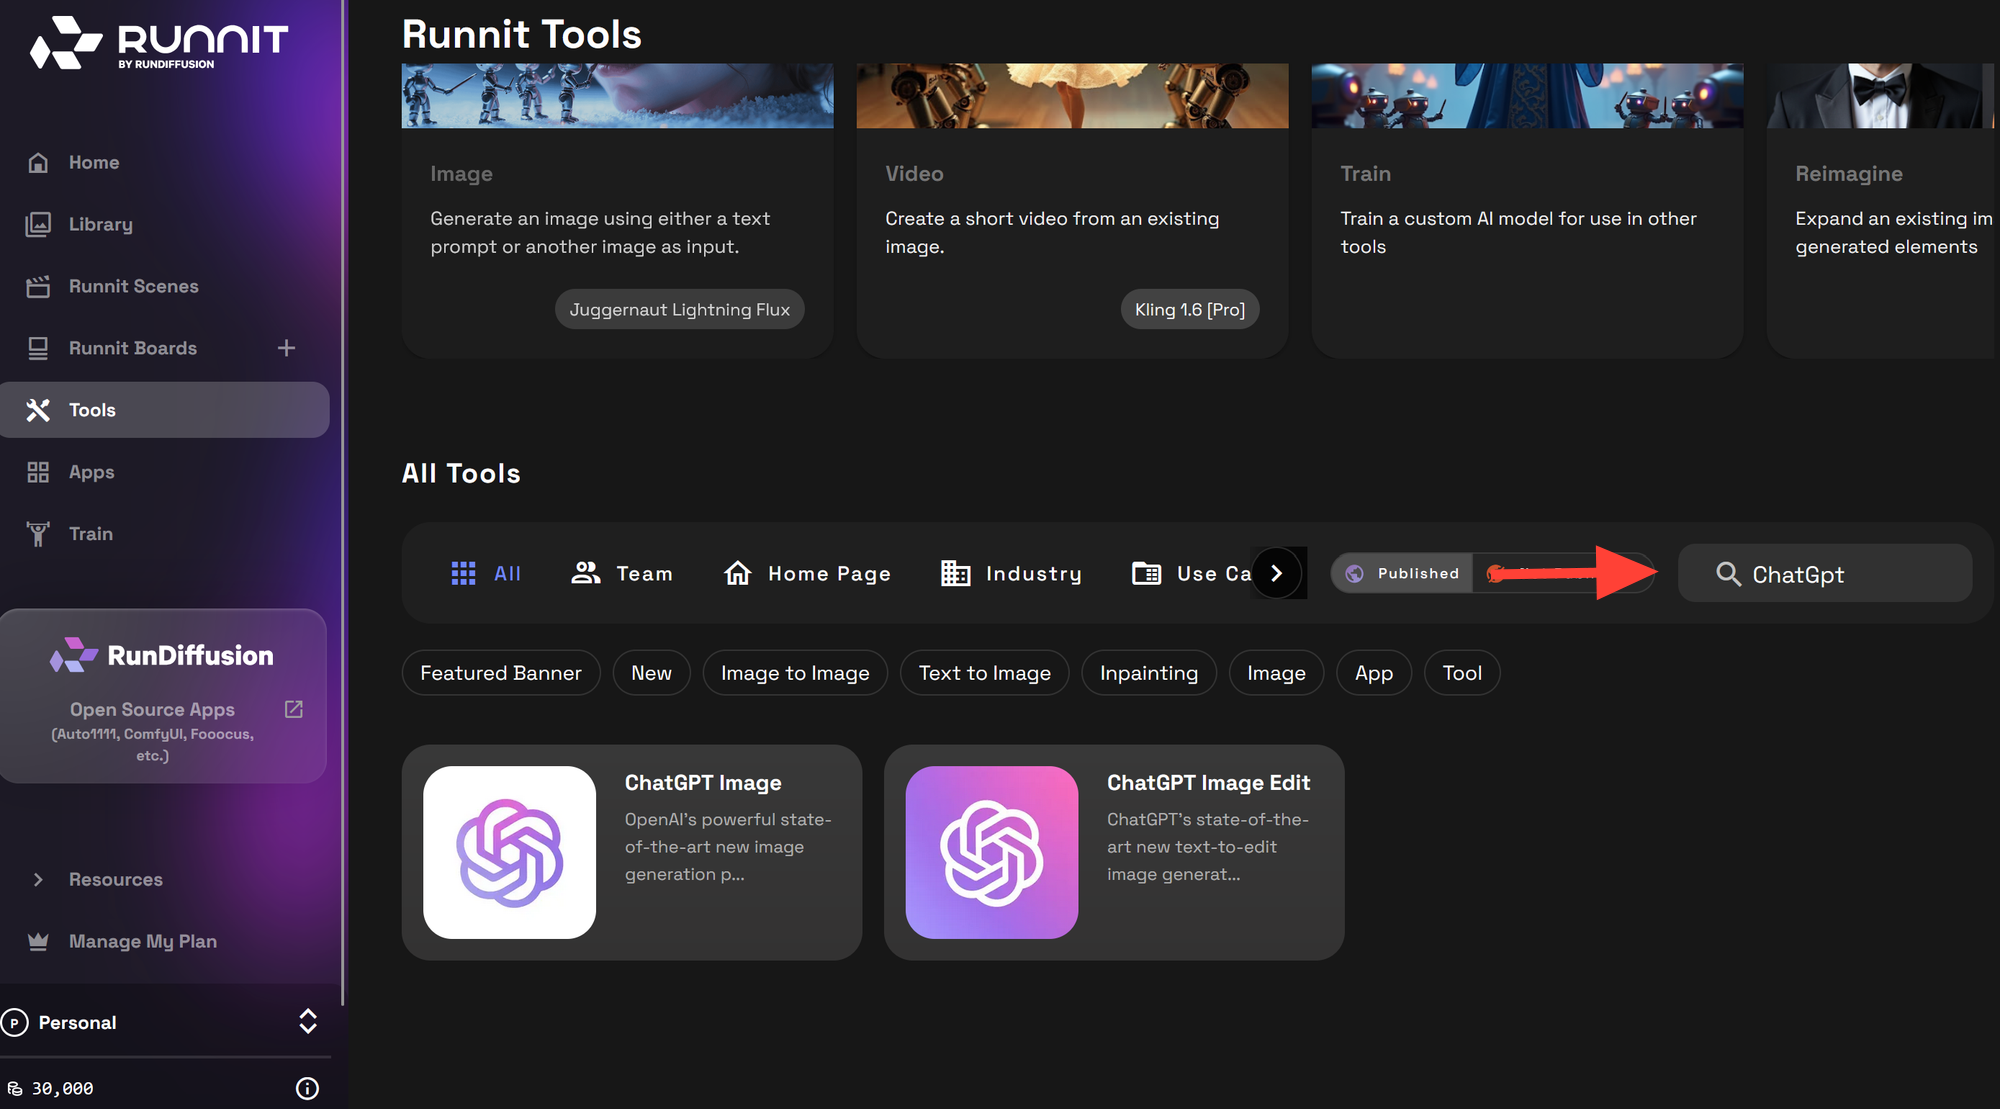This screenshot has height=1109, width=2000.
Task: Filter by Text to Image tag
Action: pos(984,673)
